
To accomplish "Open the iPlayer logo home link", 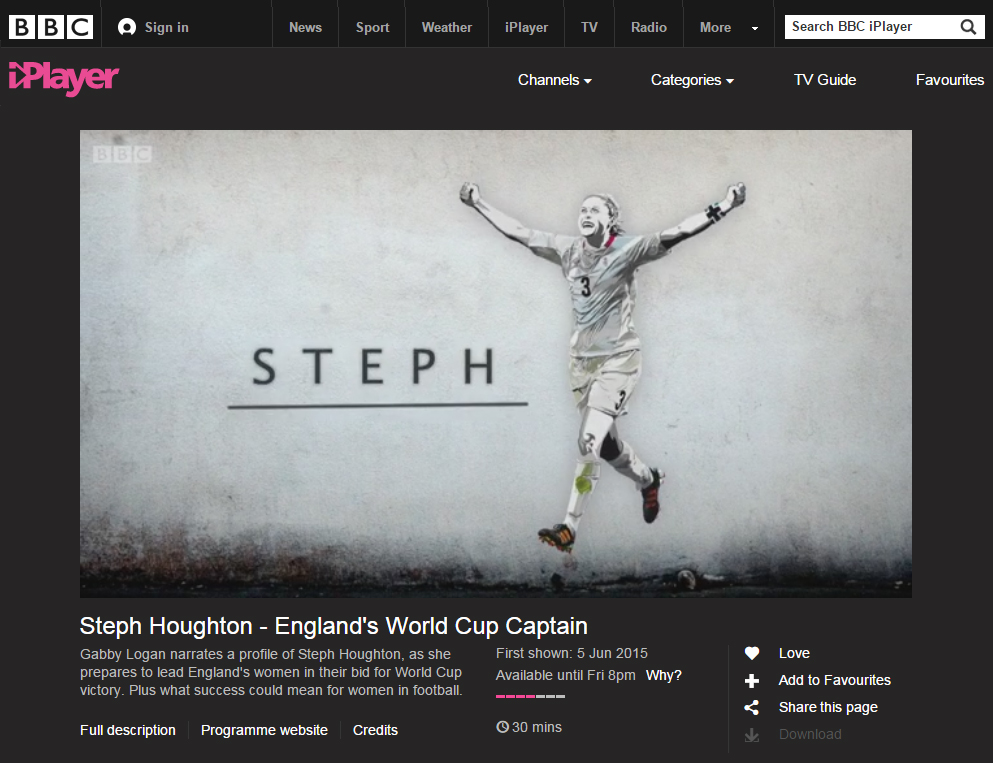I will (x=64, y=79).
